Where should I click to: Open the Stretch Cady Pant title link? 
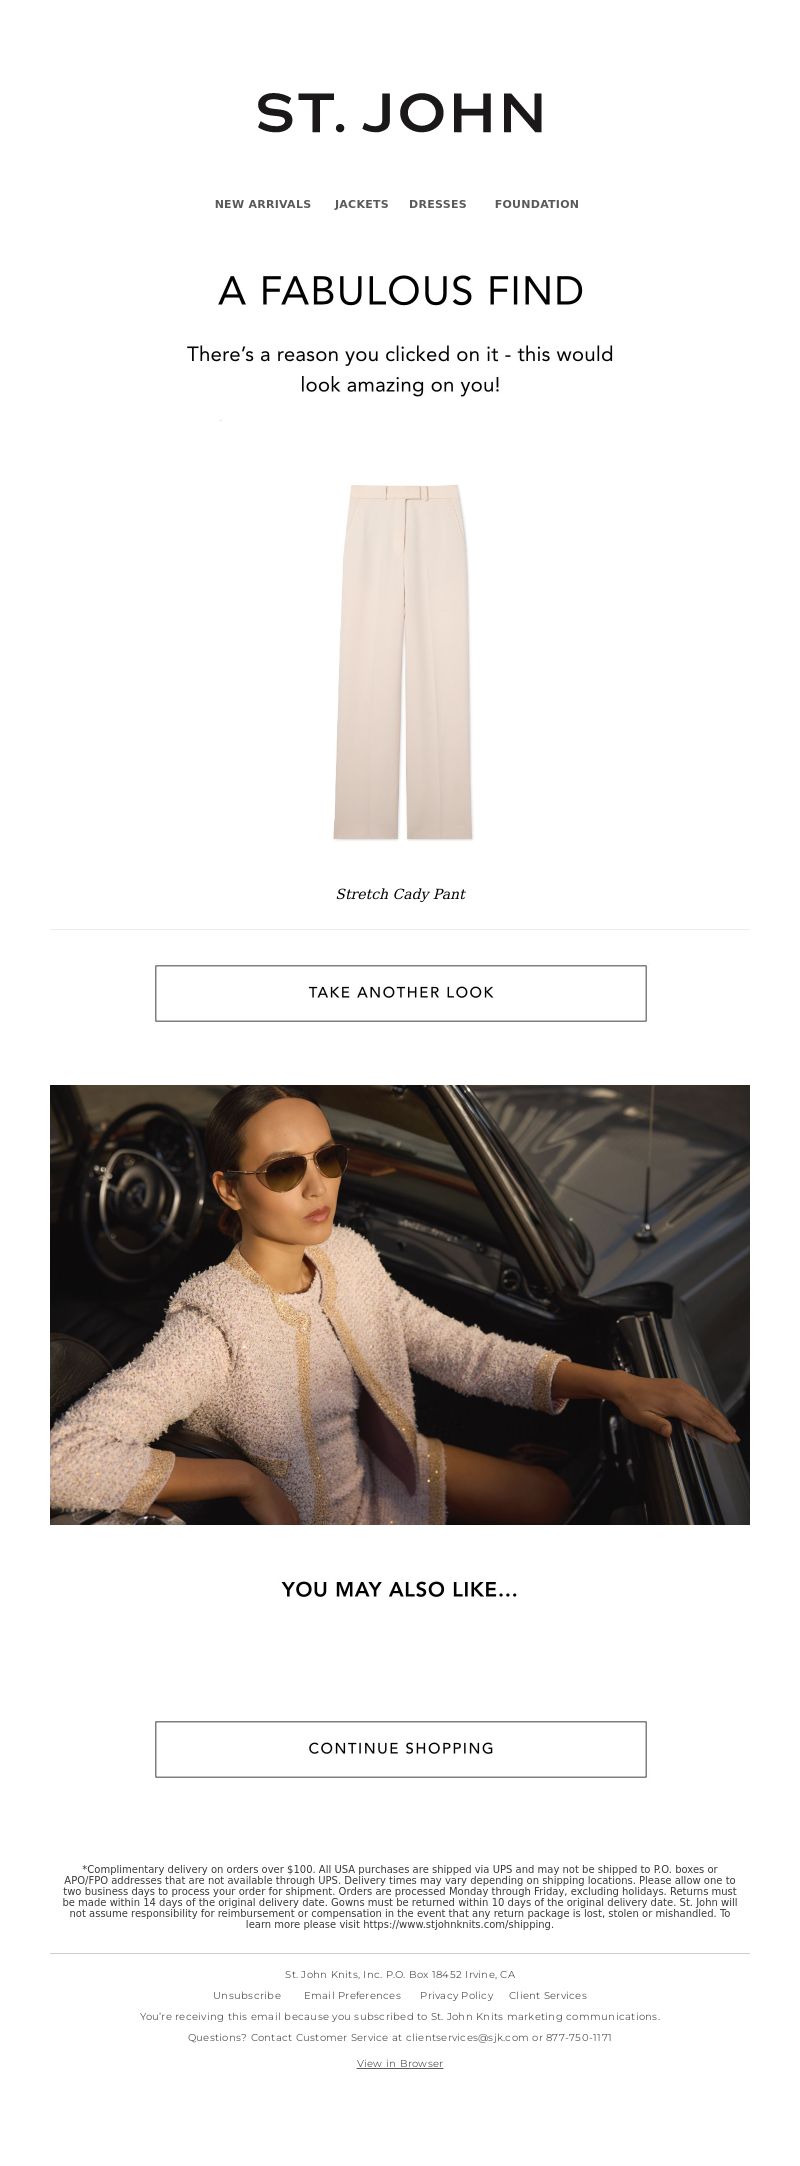tap(400, 894)
